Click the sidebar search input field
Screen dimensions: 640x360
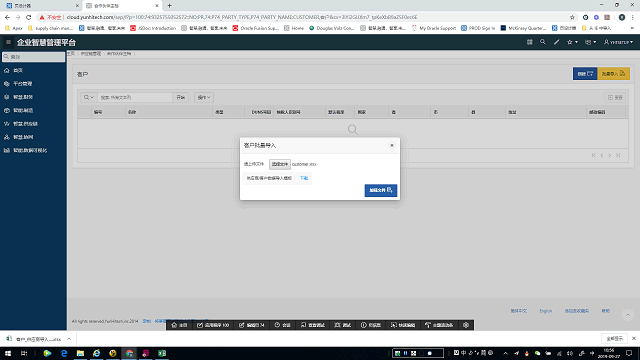pos(33,57)
